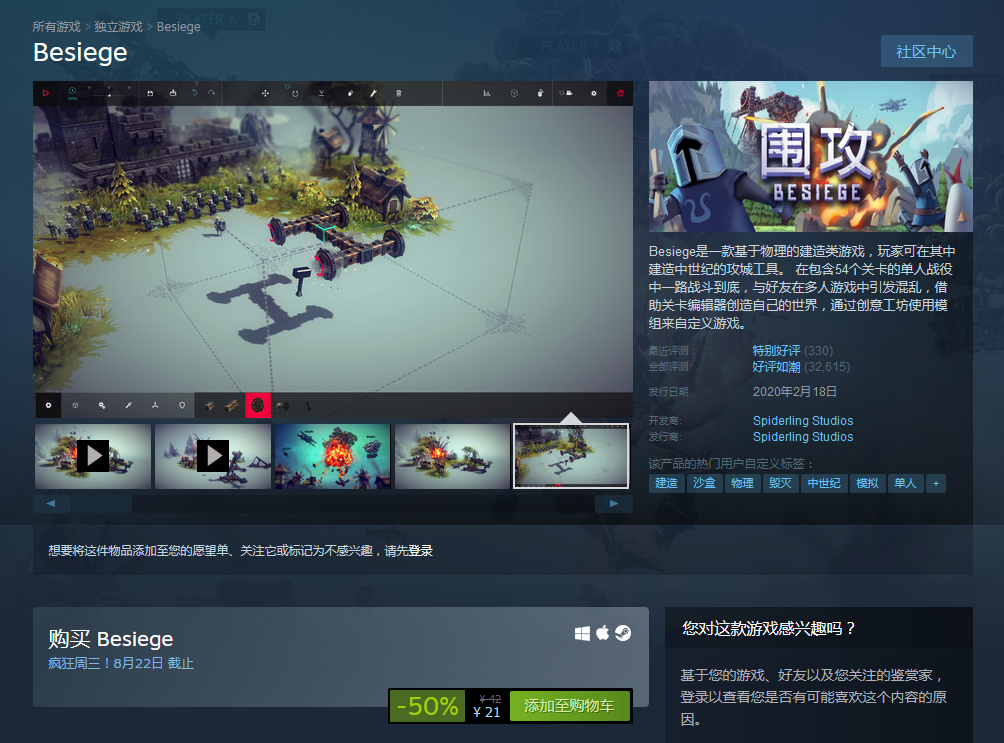Select the explosion screenshot thumbnail
Screen dimensions: 1004x743
pos(332,456)
